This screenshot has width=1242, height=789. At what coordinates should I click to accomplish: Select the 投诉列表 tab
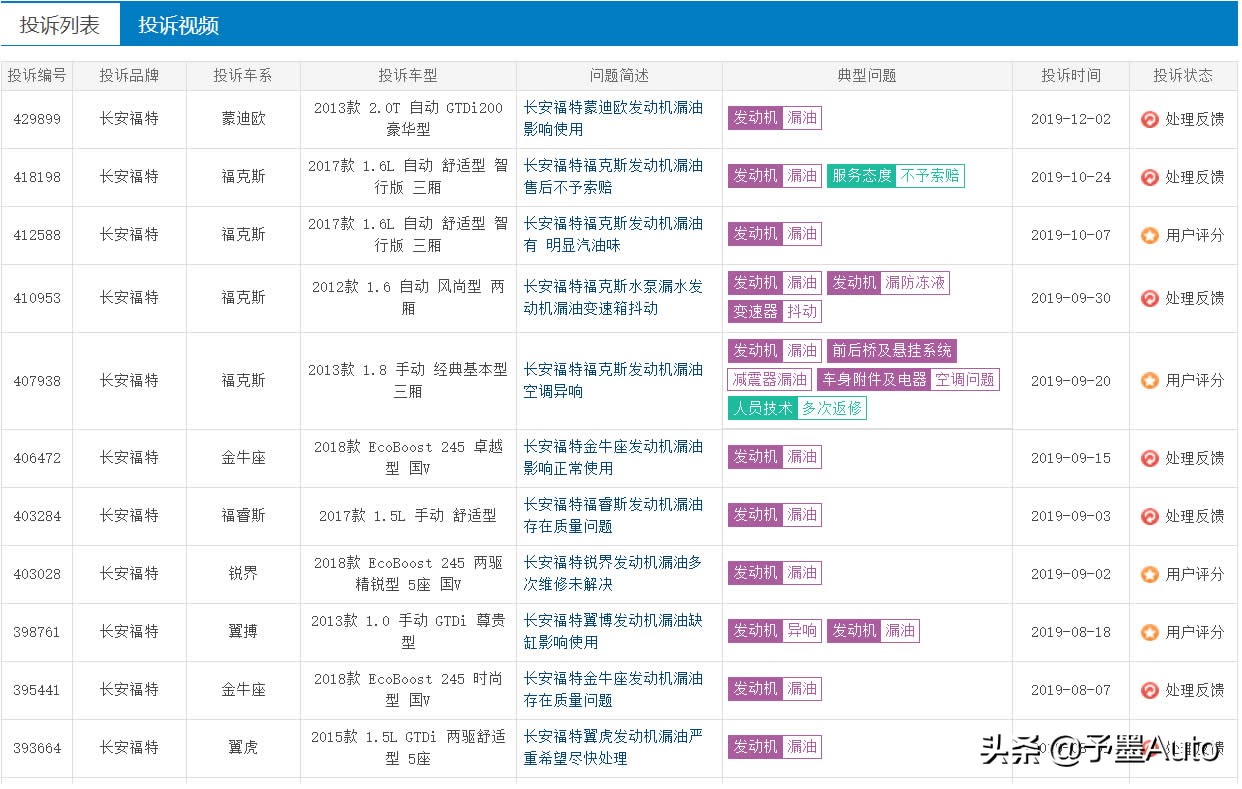[60, 26]
